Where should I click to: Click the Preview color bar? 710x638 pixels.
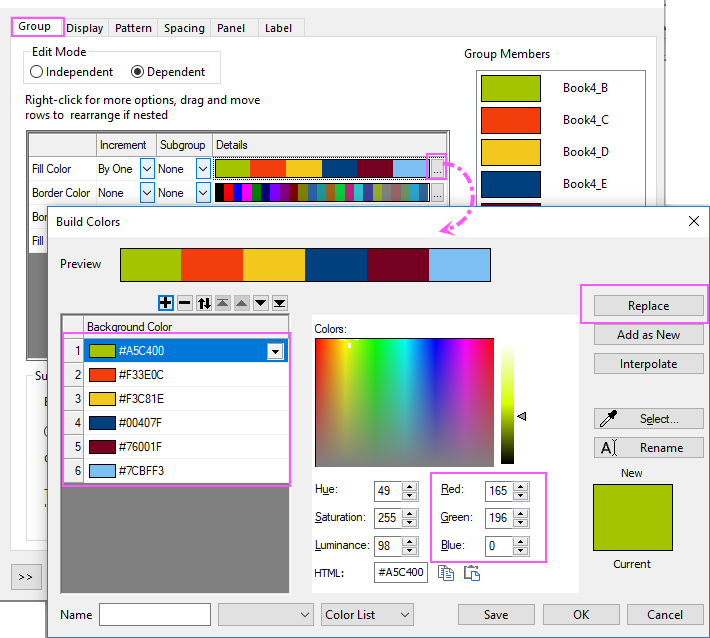point(305,265)
